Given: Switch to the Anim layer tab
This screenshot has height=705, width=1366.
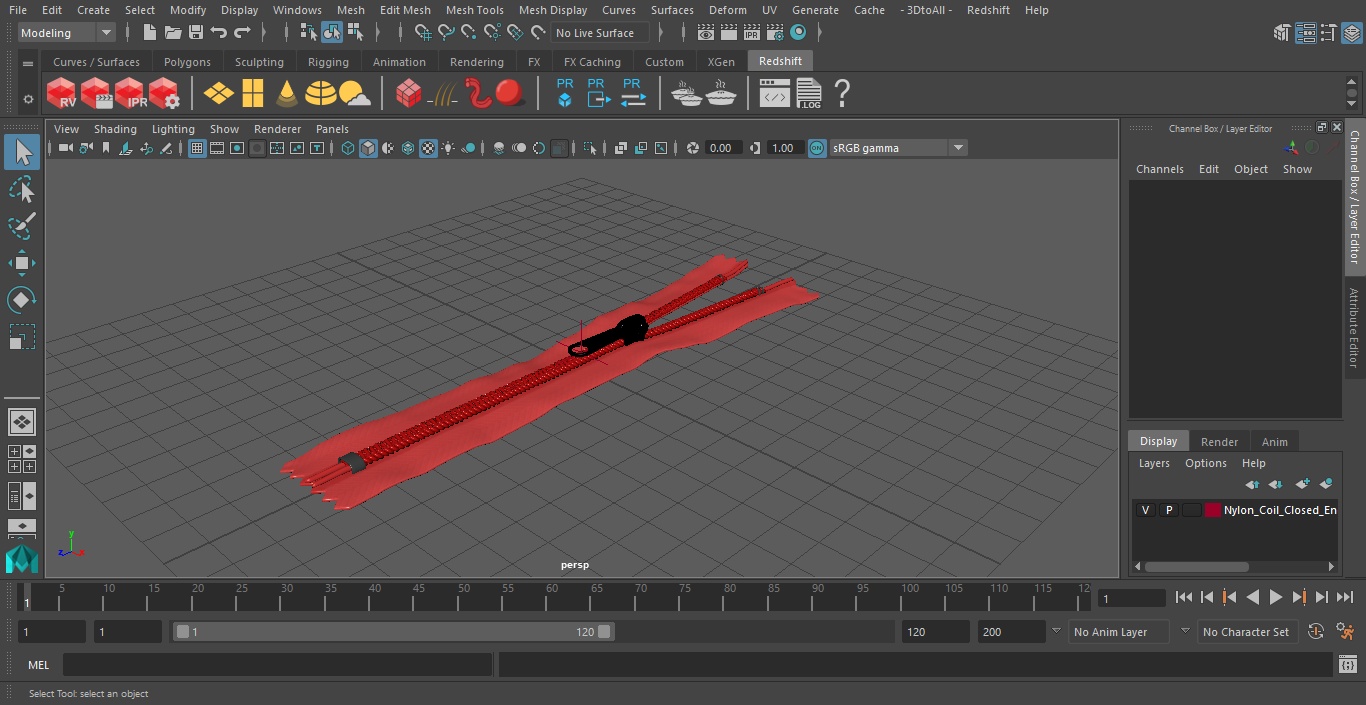Looking at the screenshot, I should click(x=1274, y=441).
